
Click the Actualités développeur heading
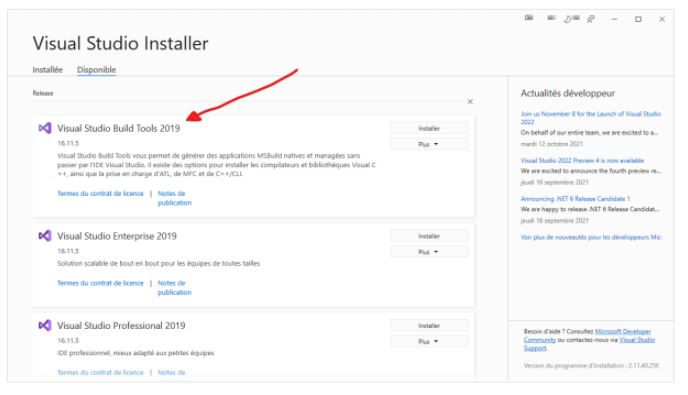click(568, 93)
